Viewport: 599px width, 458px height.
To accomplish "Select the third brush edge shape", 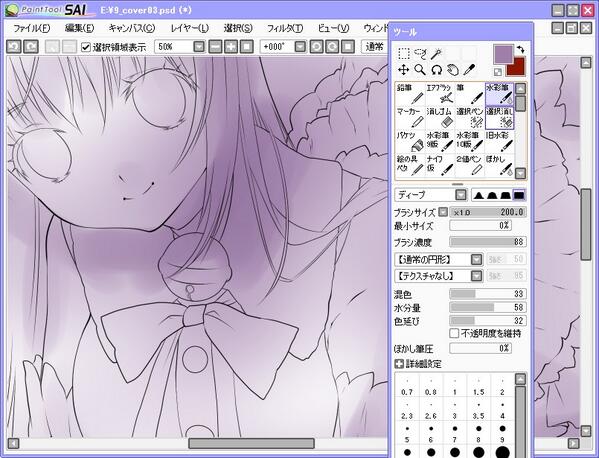I will coord(505,195).
